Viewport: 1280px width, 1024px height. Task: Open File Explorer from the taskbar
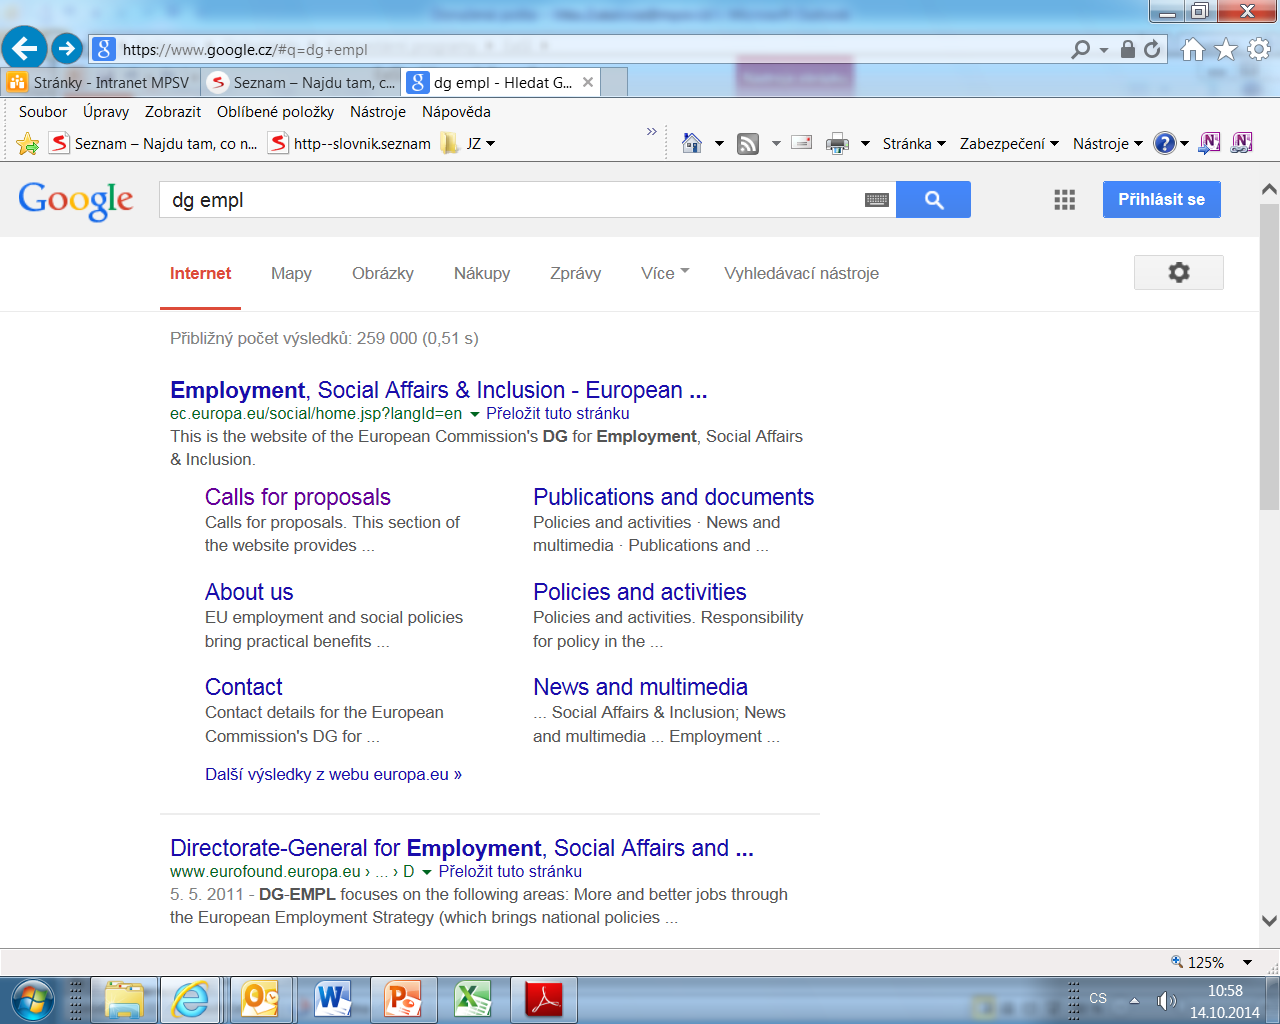tap(124, 999)
